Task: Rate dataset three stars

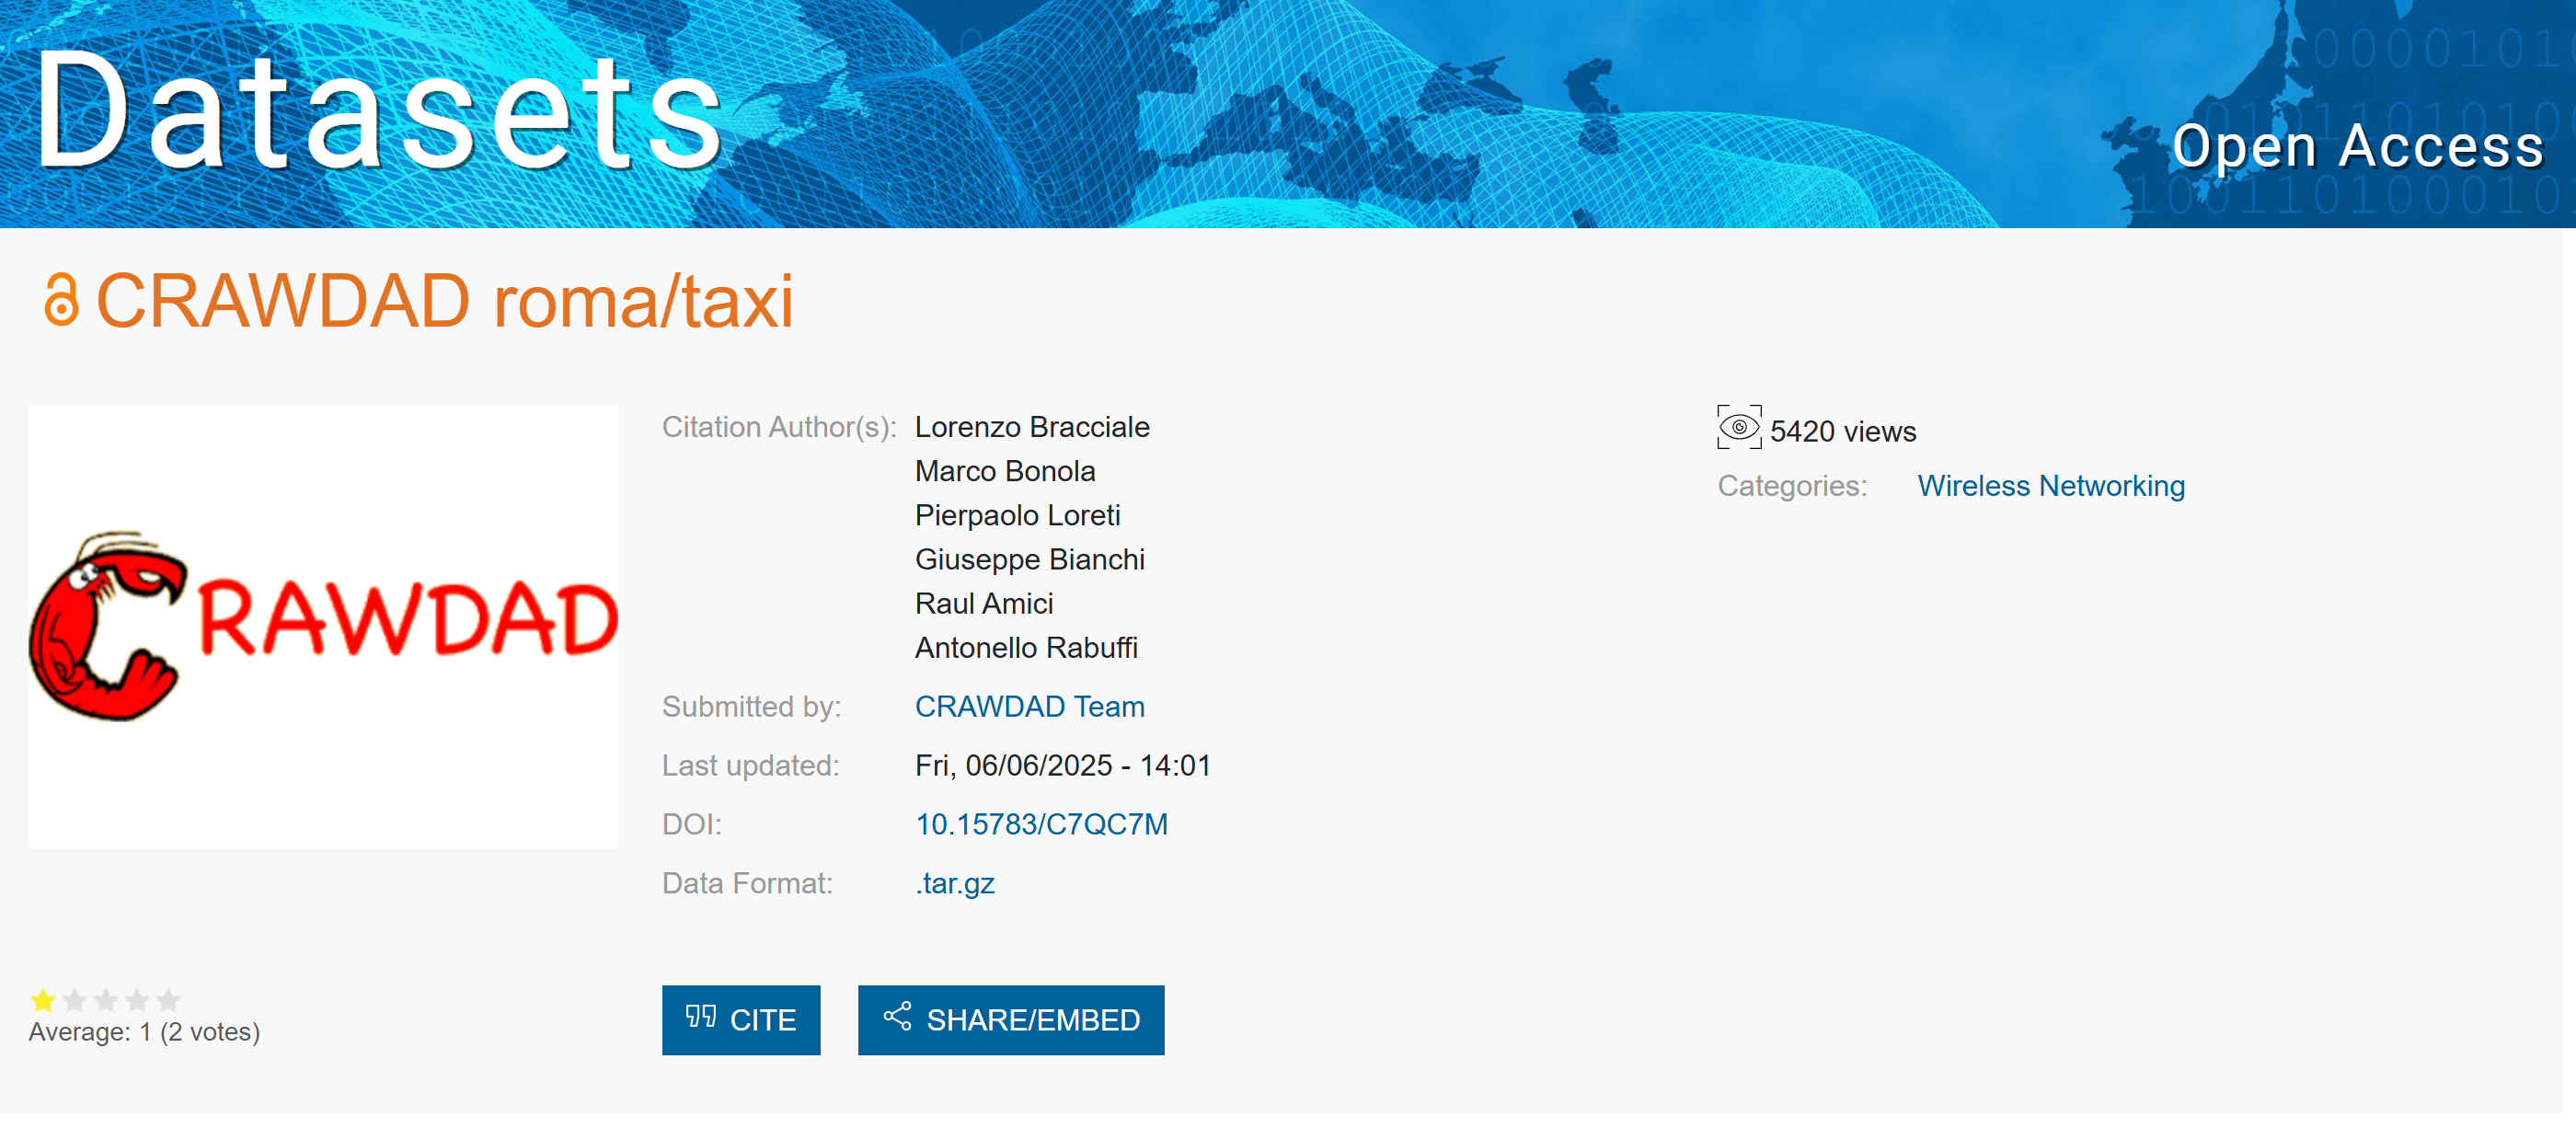Action: (106, 999)
